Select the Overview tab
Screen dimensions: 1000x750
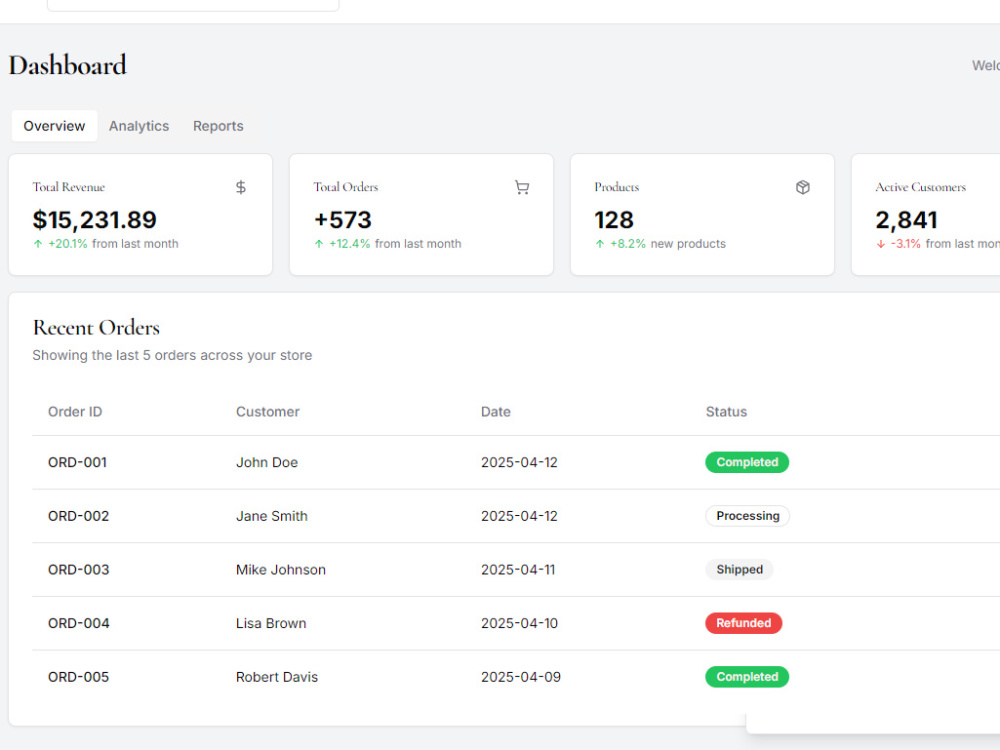54,126
